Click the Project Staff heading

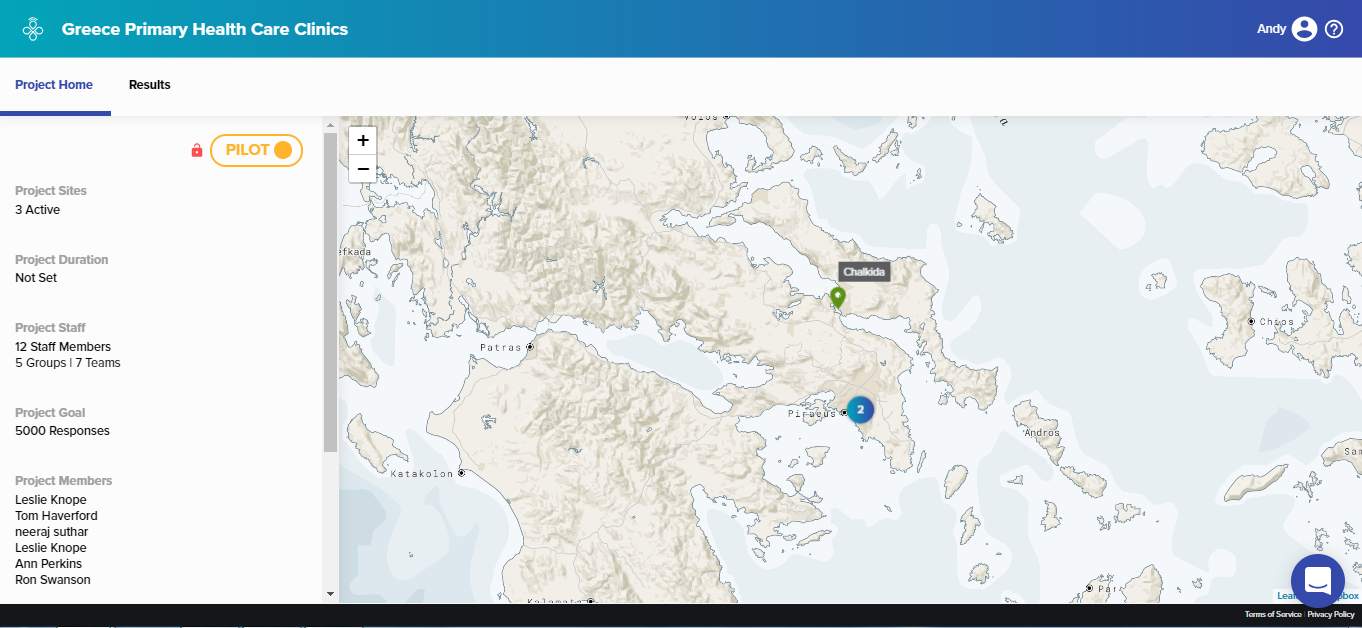coord(50,328)
